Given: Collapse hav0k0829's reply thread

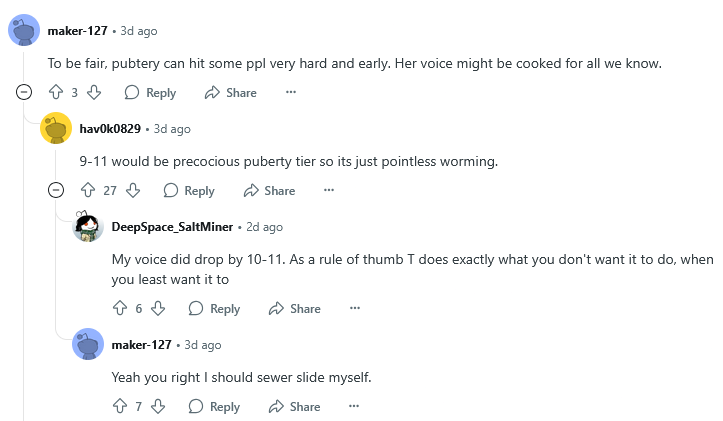Looking at the screenshot, I should coord(56,191).
